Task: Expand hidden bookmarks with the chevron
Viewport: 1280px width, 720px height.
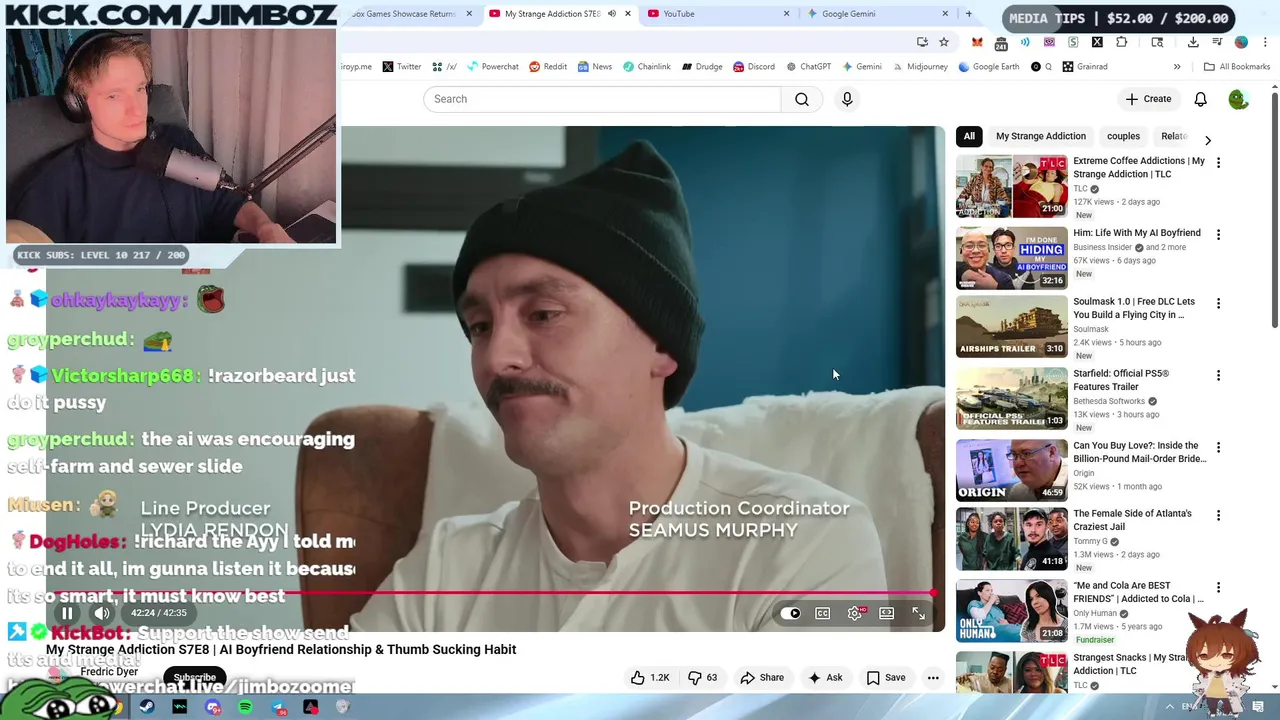Action: point(1177,67)
